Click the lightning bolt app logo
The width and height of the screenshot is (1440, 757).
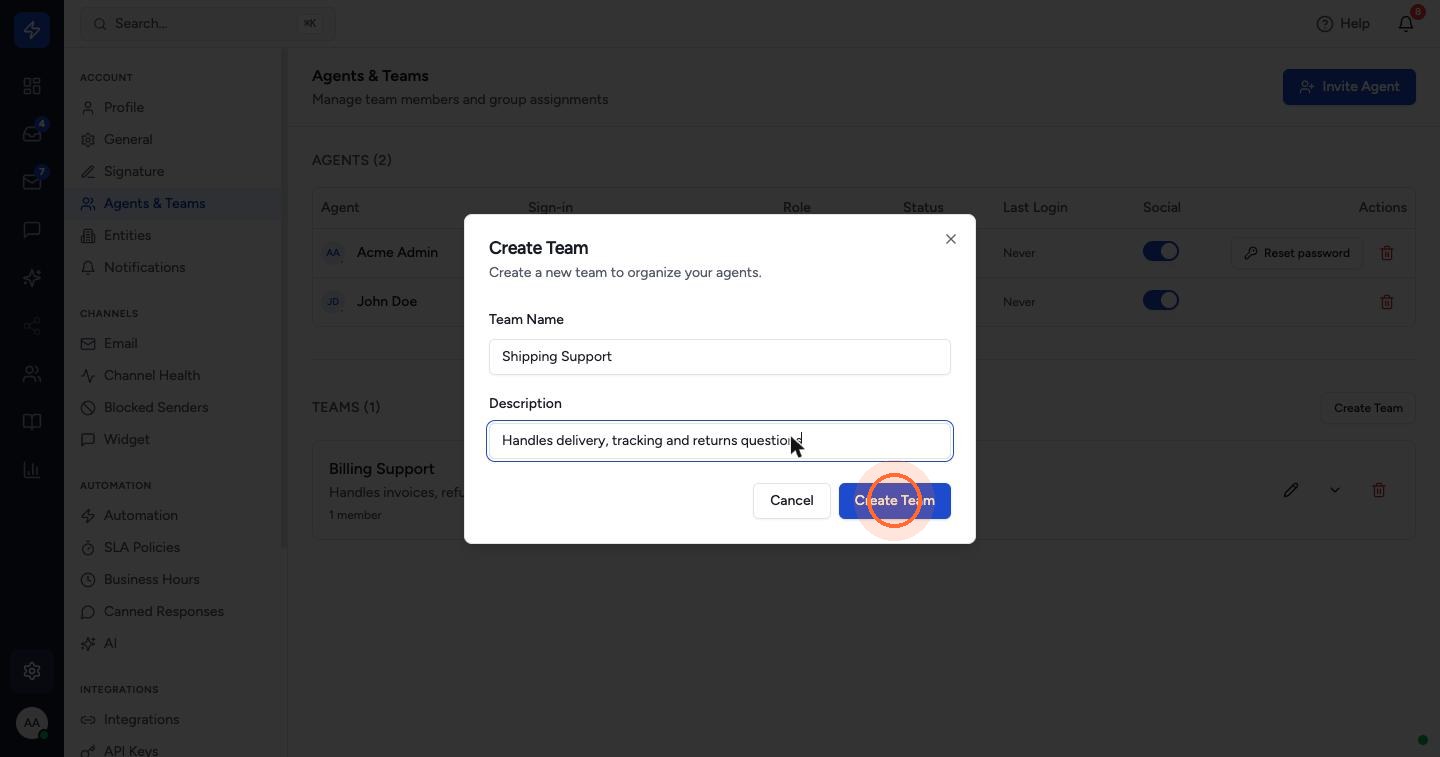[32, 30]
